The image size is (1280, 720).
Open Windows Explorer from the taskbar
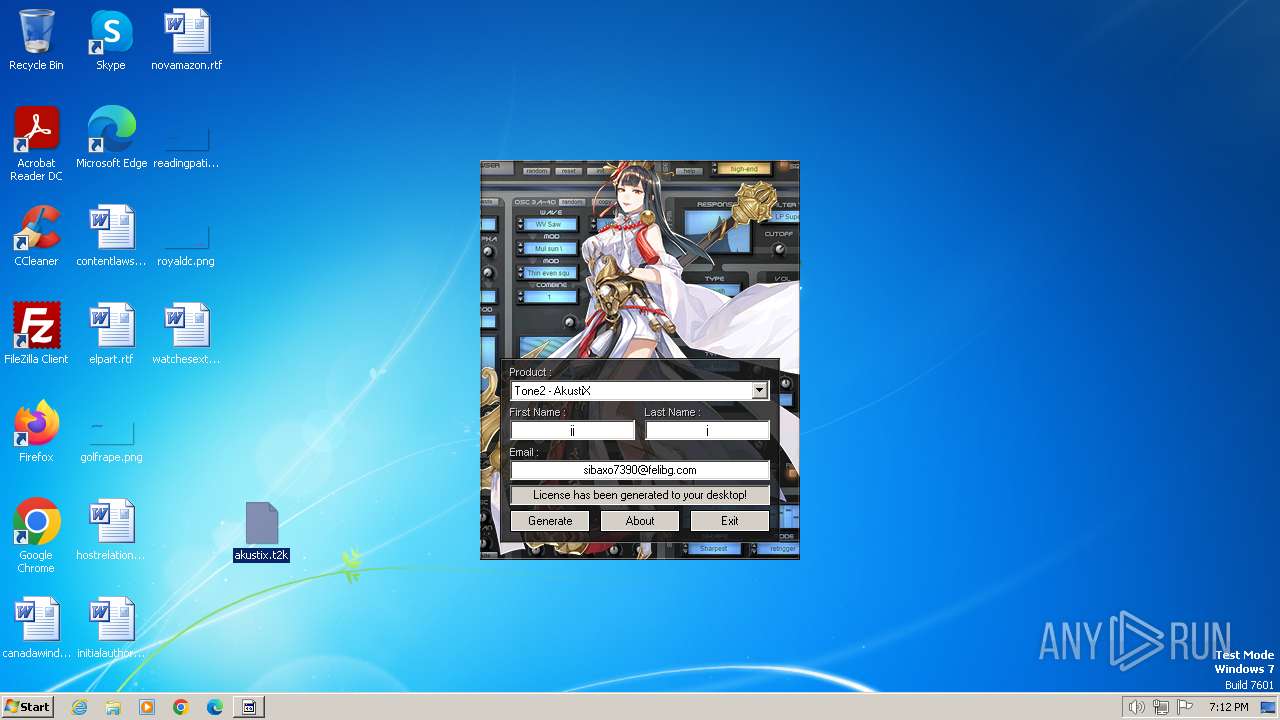point(113,707)
